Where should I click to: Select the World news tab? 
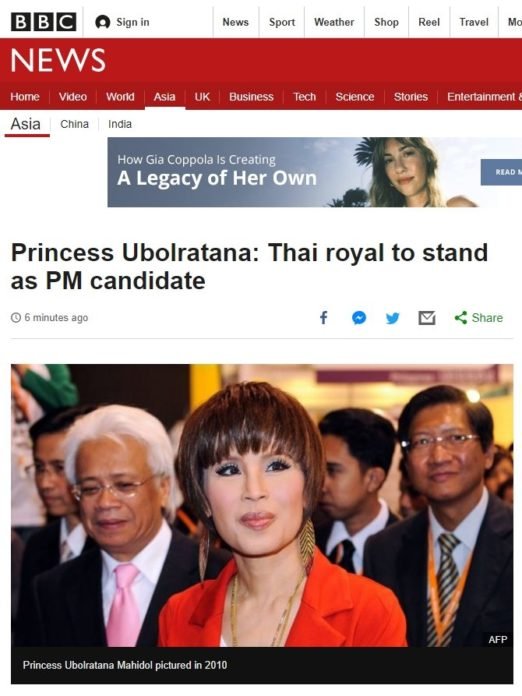pyautogui.click(x=120, y=97)
